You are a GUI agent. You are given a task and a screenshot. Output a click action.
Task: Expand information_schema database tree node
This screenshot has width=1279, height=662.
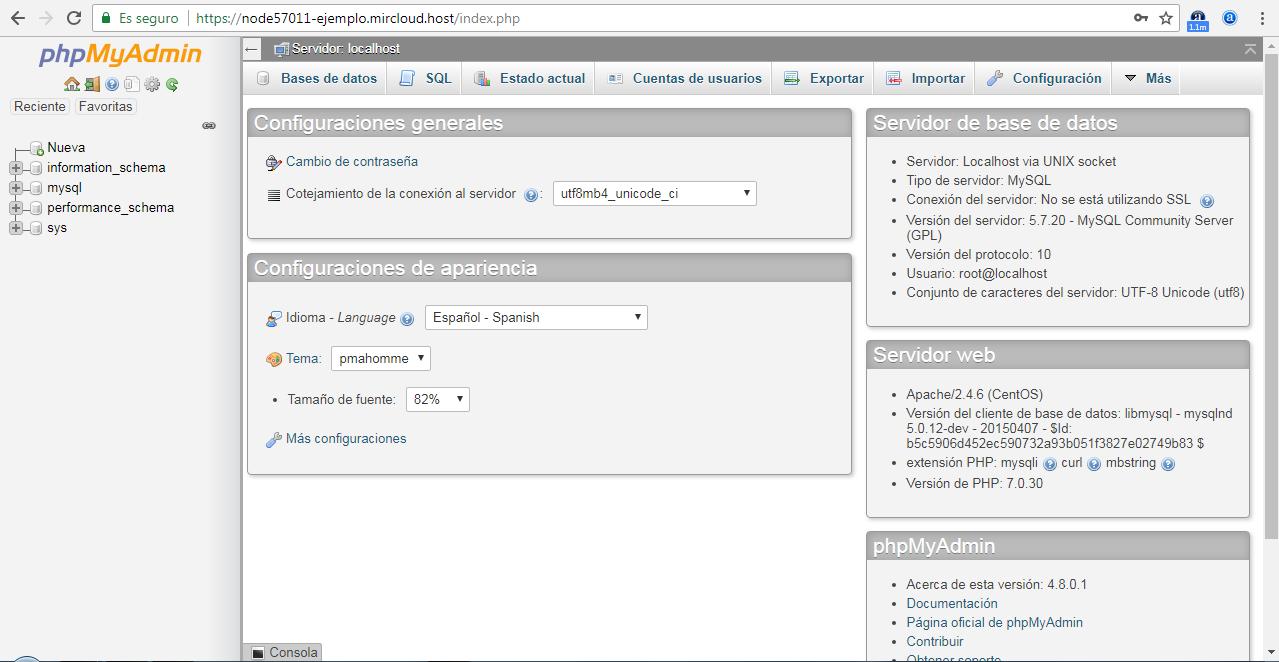click(15, 168)
